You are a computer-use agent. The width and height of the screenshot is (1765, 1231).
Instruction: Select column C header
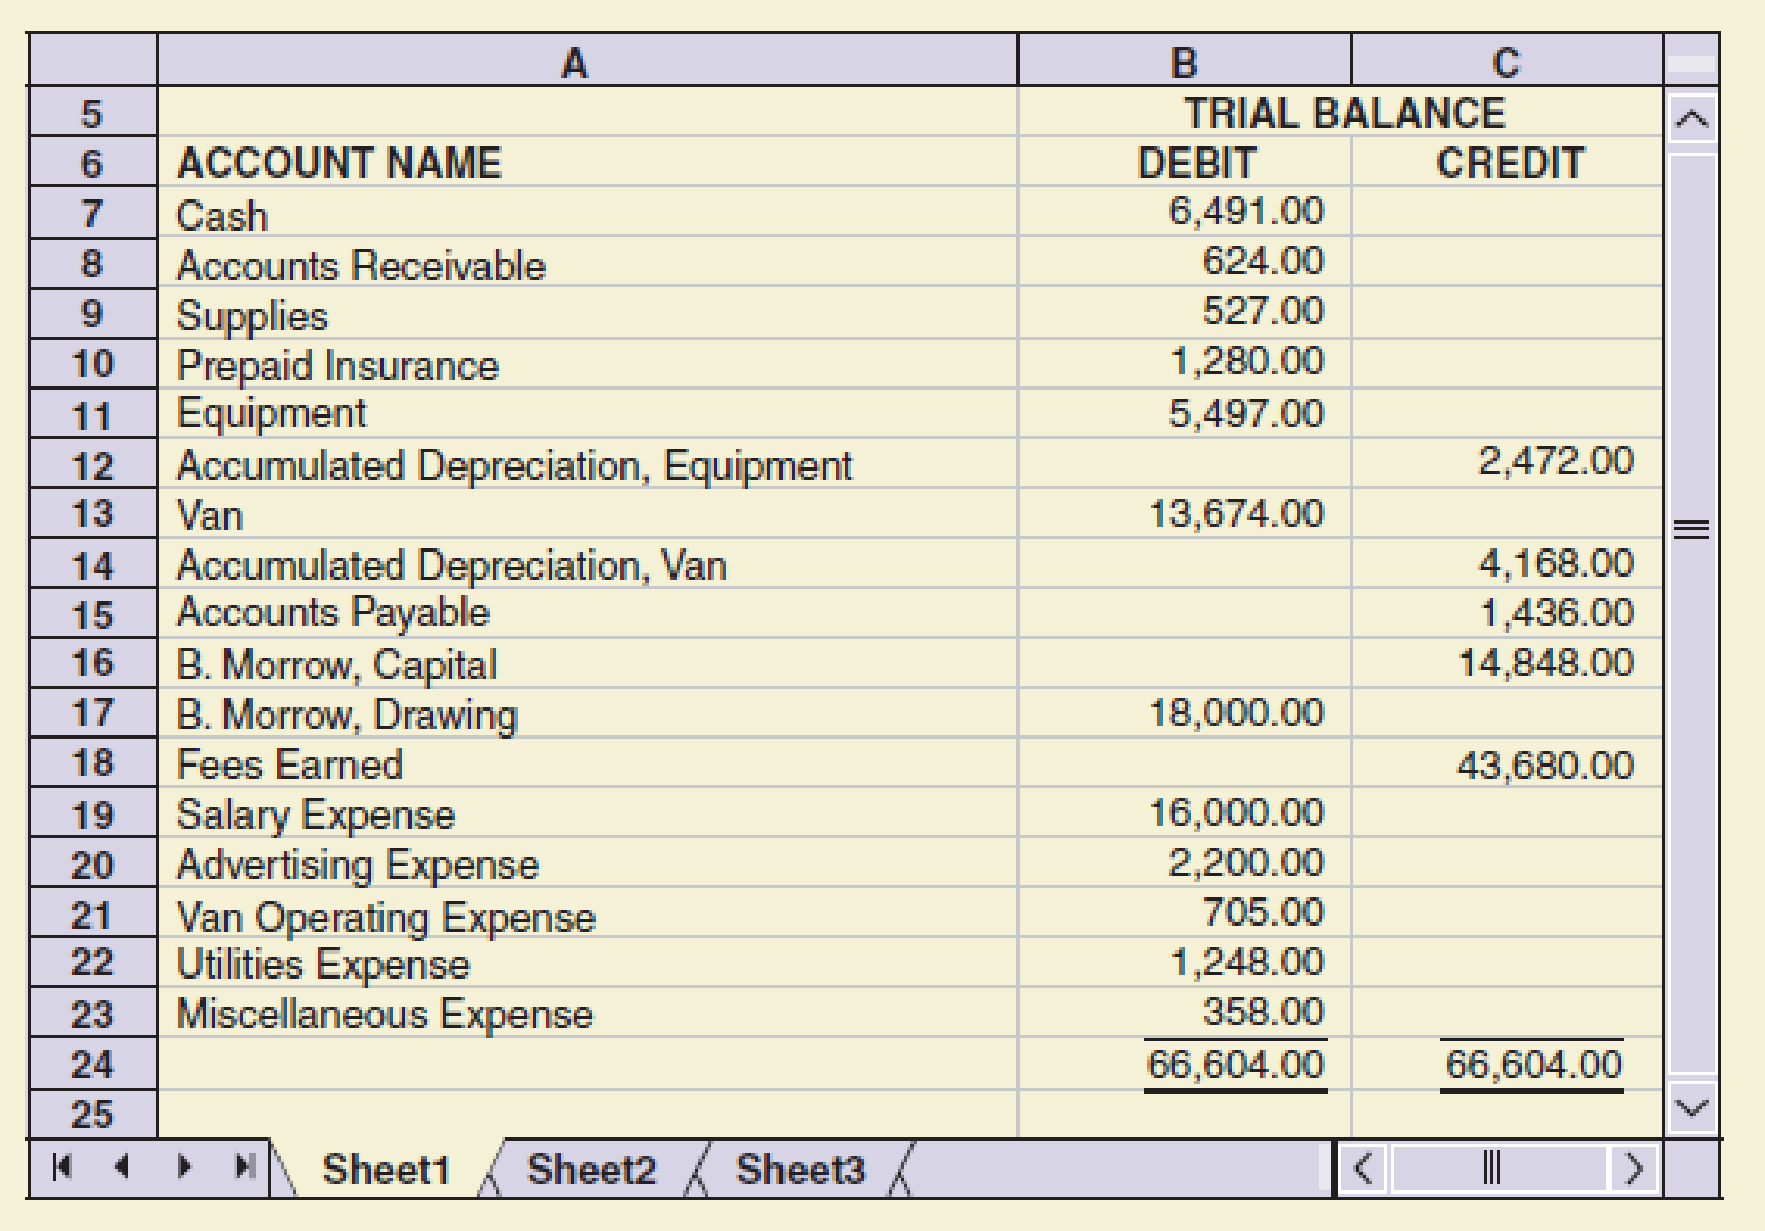click(x=1507, y=60)
